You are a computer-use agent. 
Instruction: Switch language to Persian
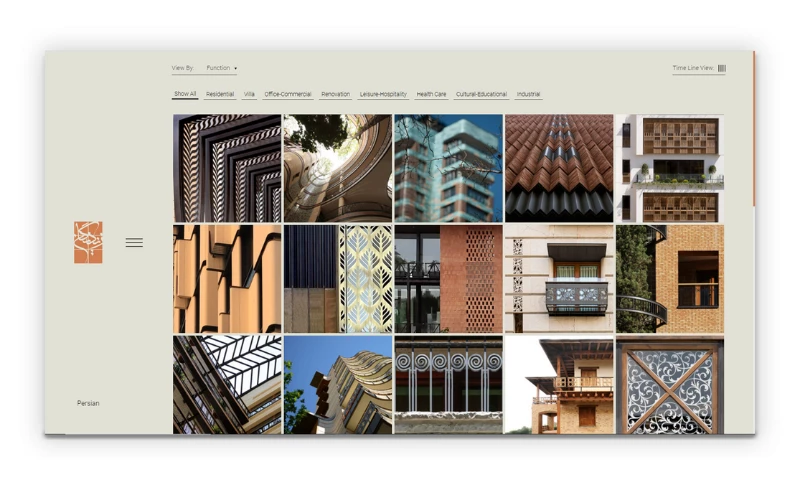(x=88, y=404)
